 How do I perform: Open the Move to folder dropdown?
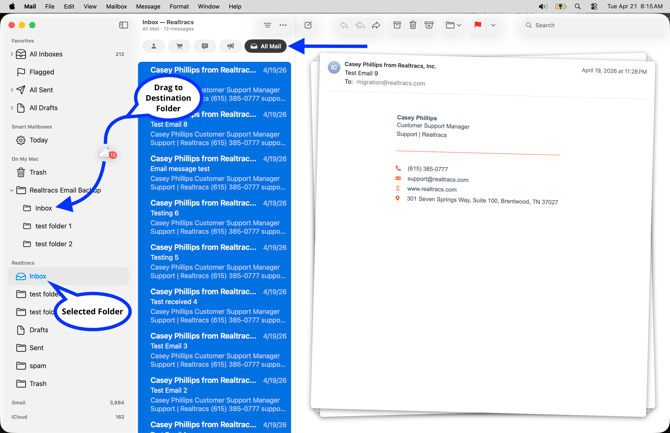(453, 25)
